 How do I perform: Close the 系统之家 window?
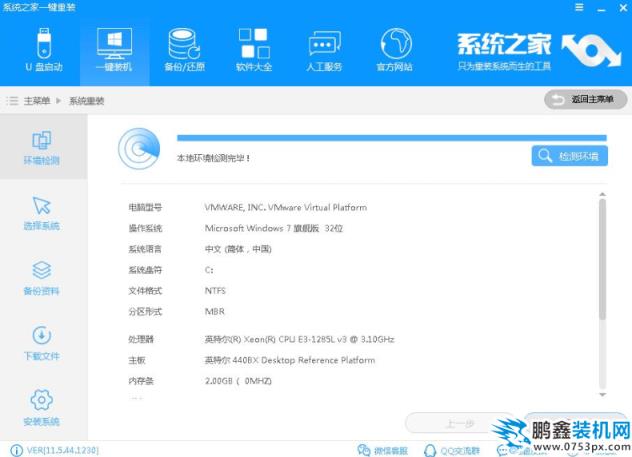623,8
